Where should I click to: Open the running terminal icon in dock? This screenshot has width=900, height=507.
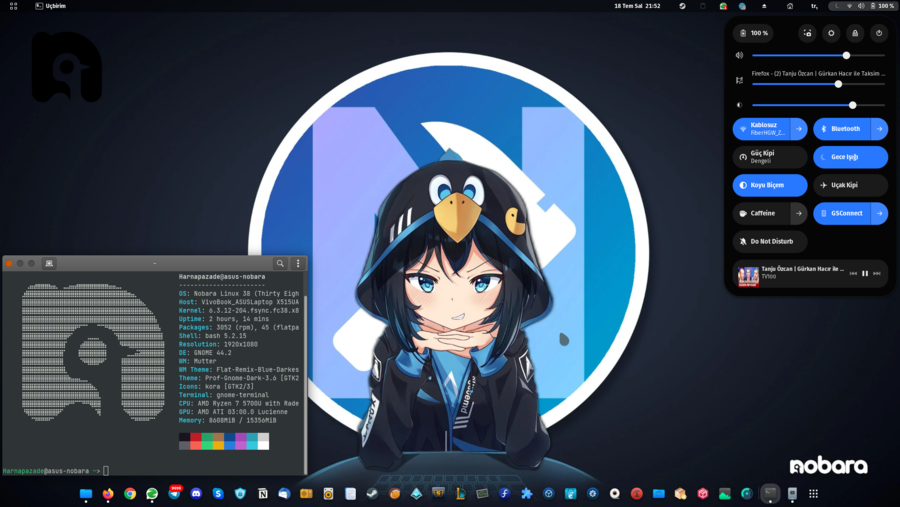click(x=770, y=493)
